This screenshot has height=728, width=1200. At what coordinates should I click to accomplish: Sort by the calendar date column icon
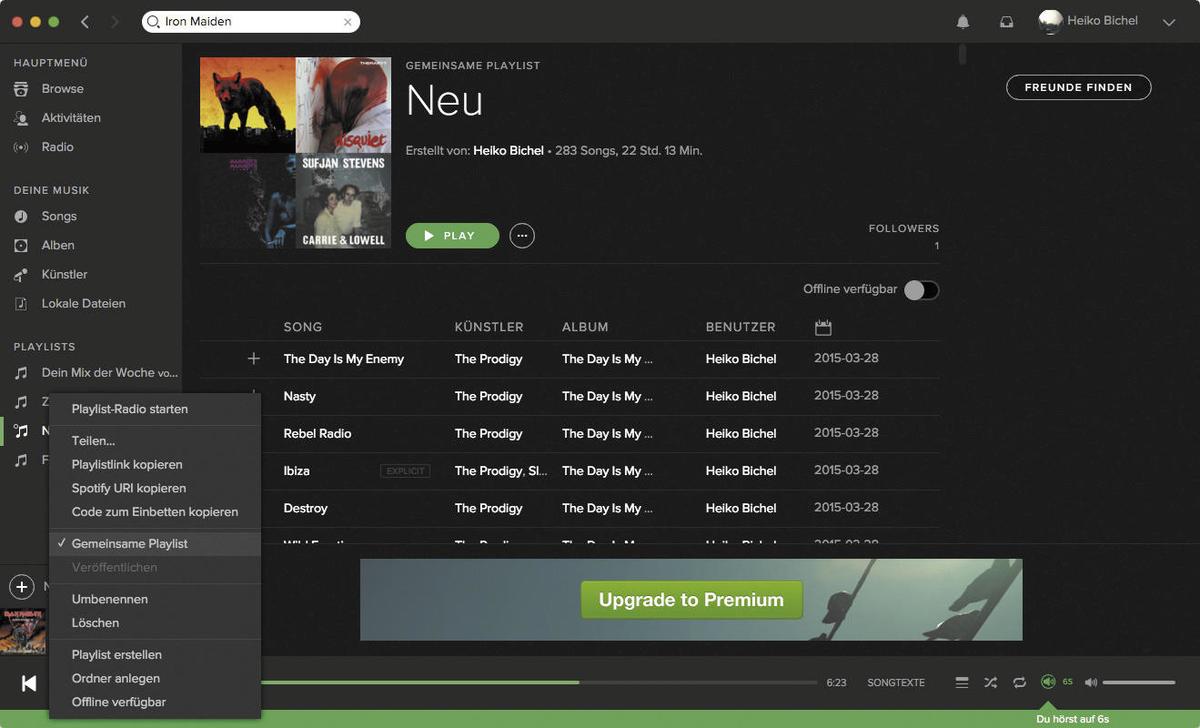pos(823,327)
